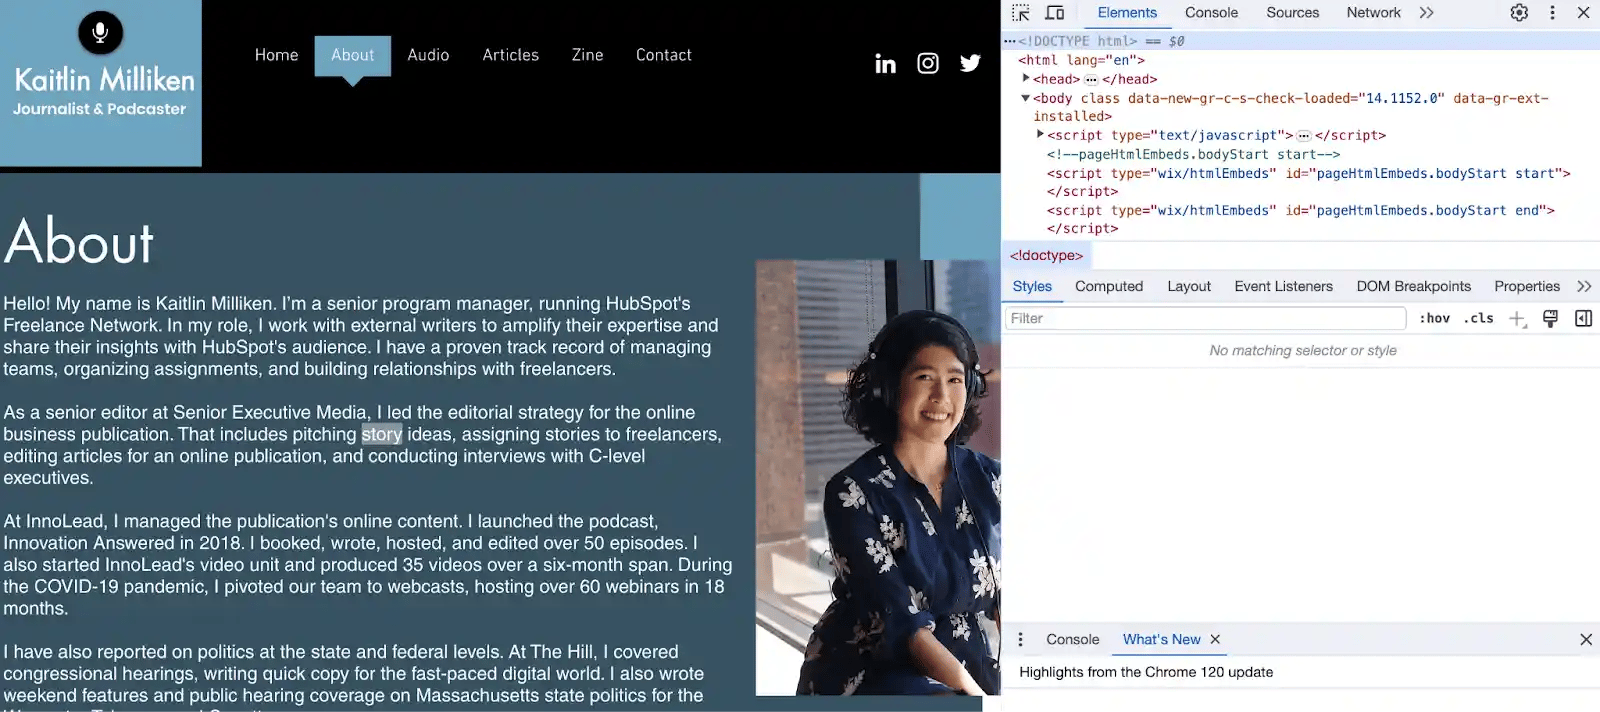Show more DevTools tabs with the double chevron
1600x712 pixels.
tap(1426, 13)
